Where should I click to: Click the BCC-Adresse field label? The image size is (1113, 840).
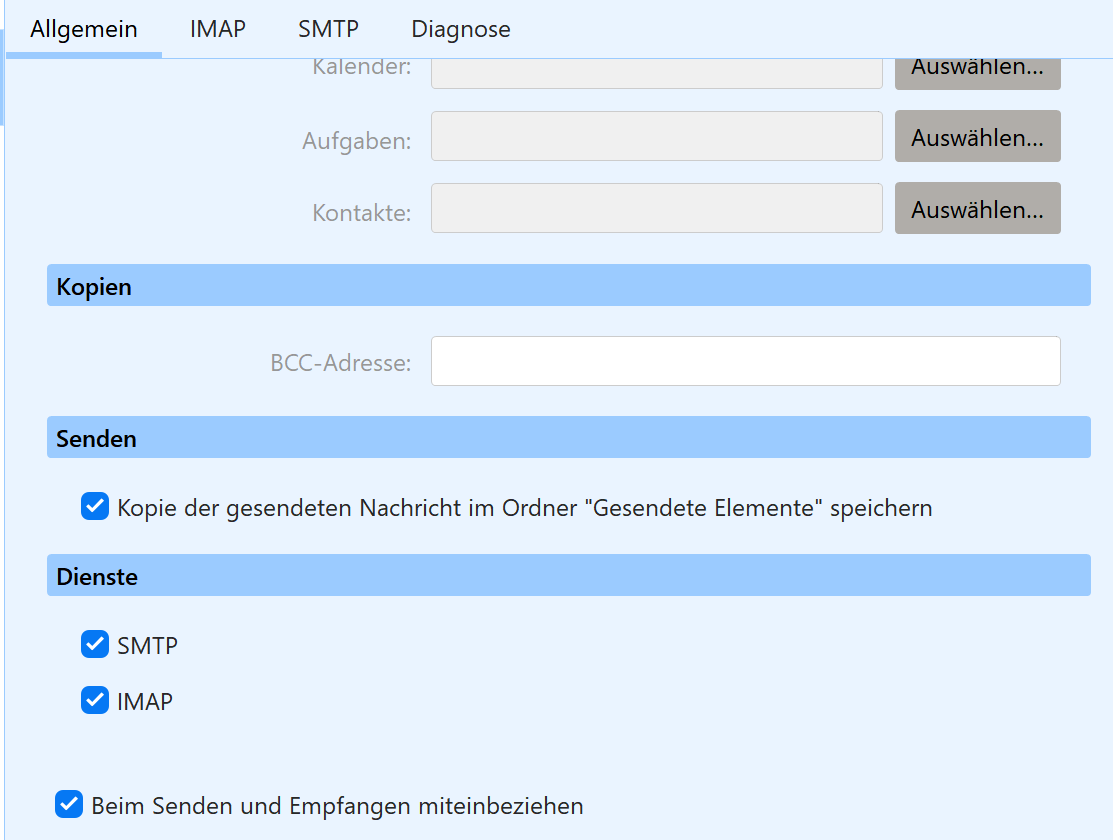click(340, 363)
